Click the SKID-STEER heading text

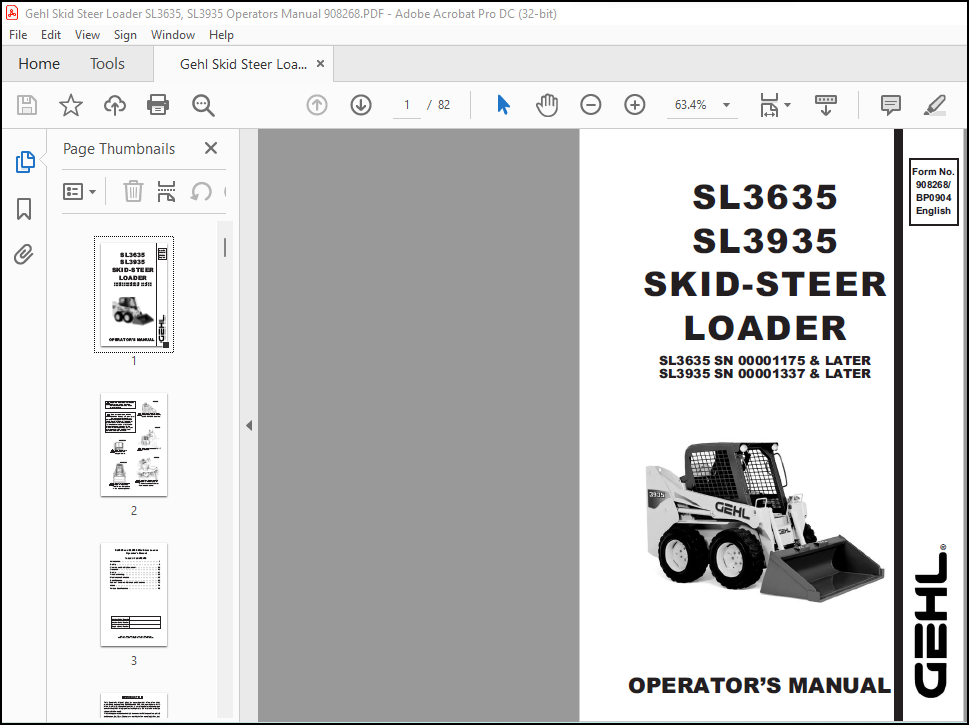765,284
